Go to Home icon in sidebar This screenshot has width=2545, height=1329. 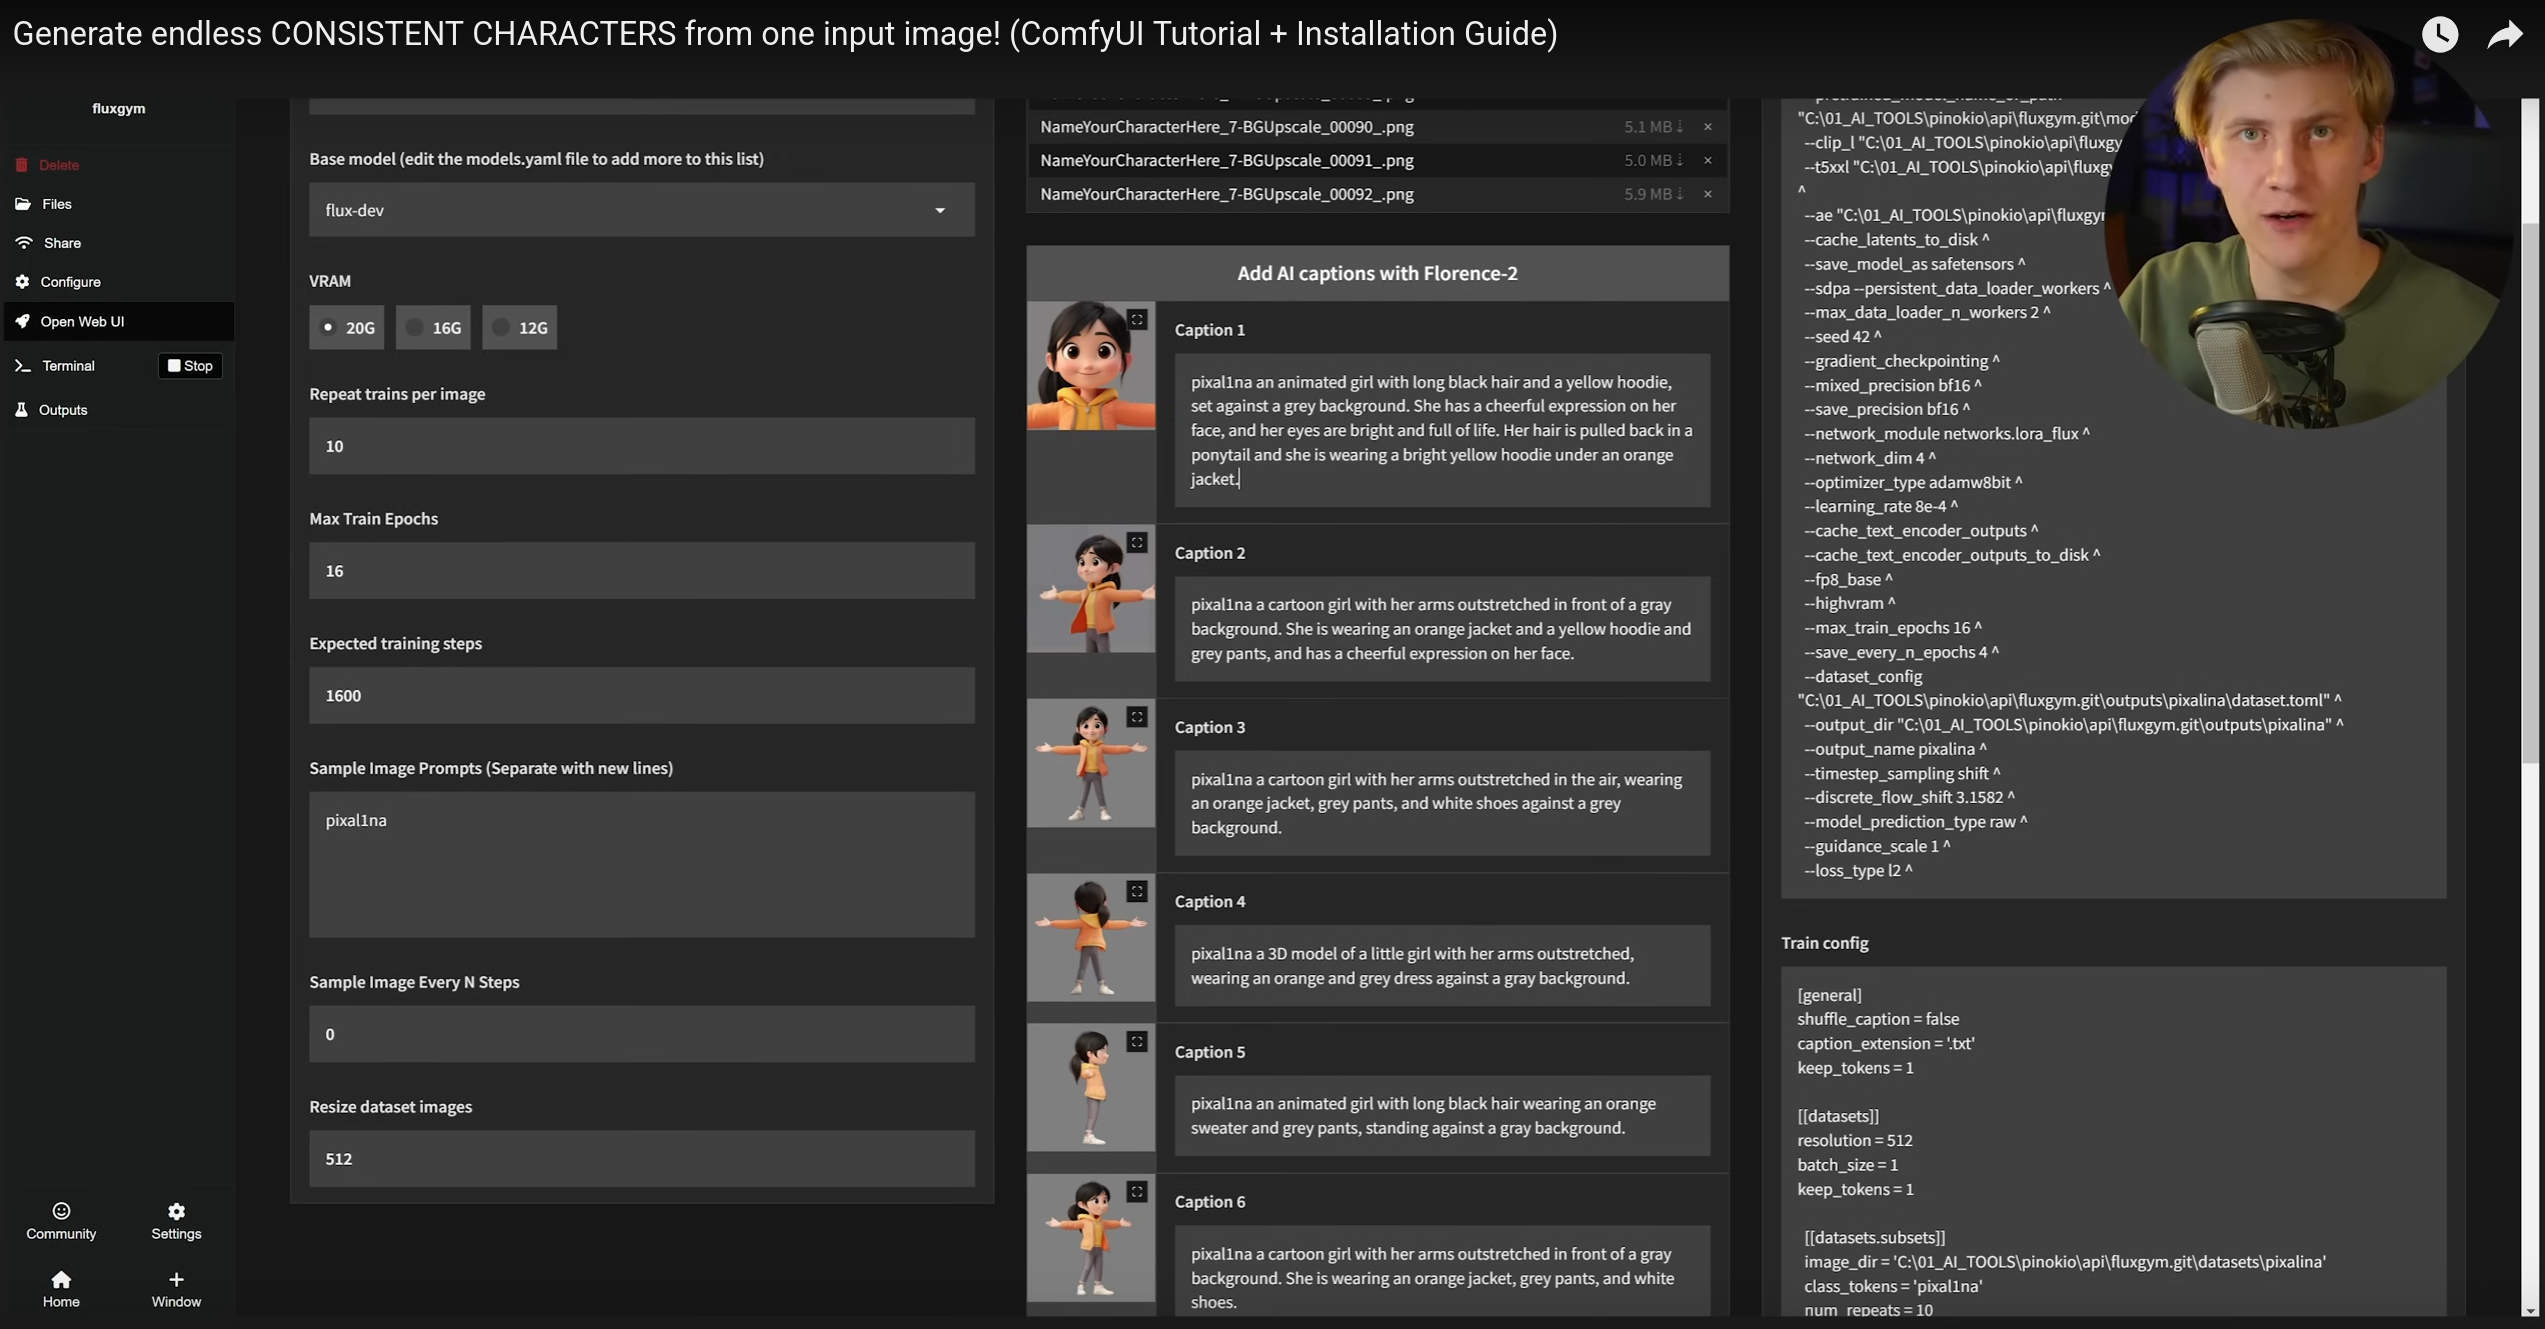[61, 1279]
